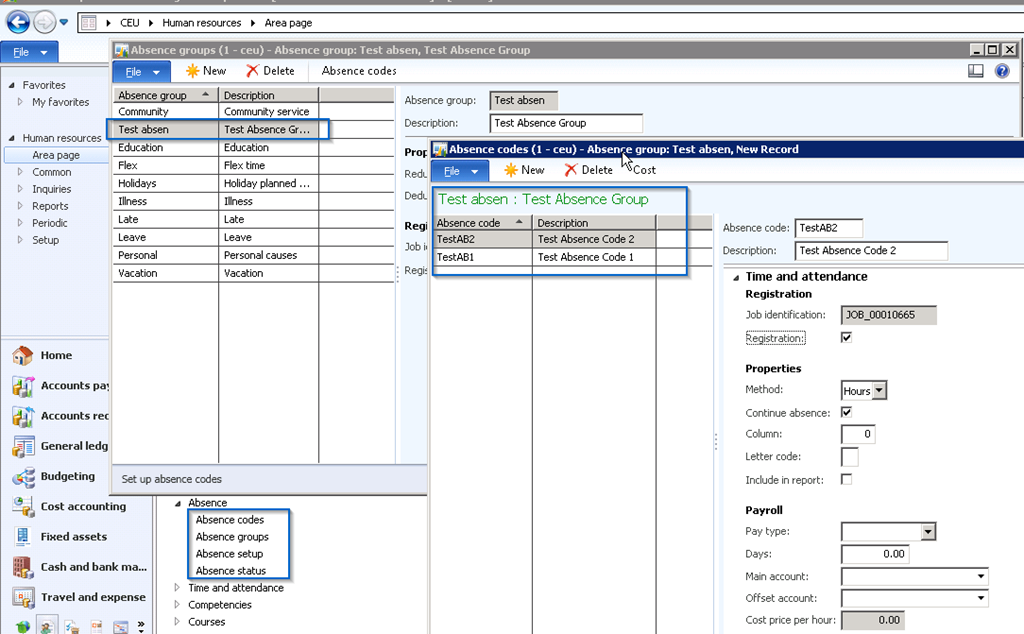Open the Method dropdown showing Hours
Viewport: 1024px width, 634px height.
click(x=879, y=391)
